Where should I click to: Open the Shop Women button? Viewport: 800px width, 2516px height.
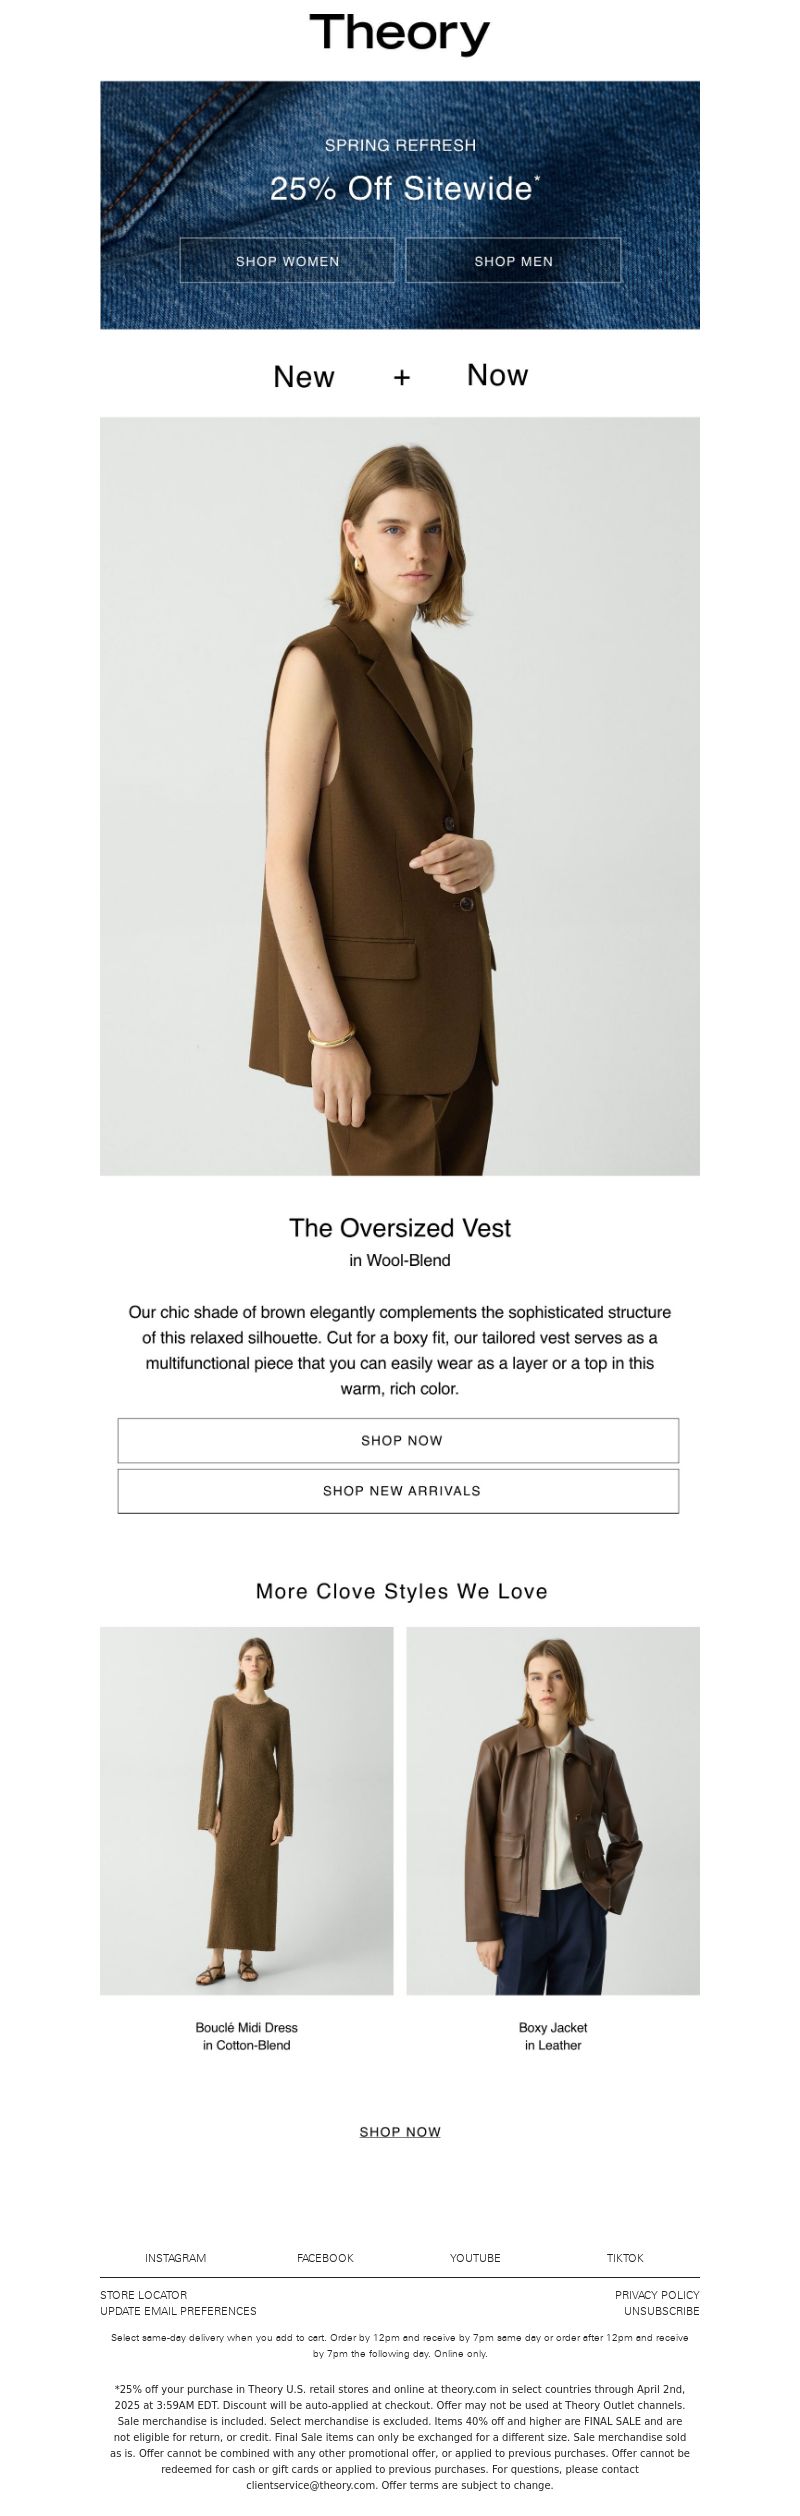tap(287, 261)
